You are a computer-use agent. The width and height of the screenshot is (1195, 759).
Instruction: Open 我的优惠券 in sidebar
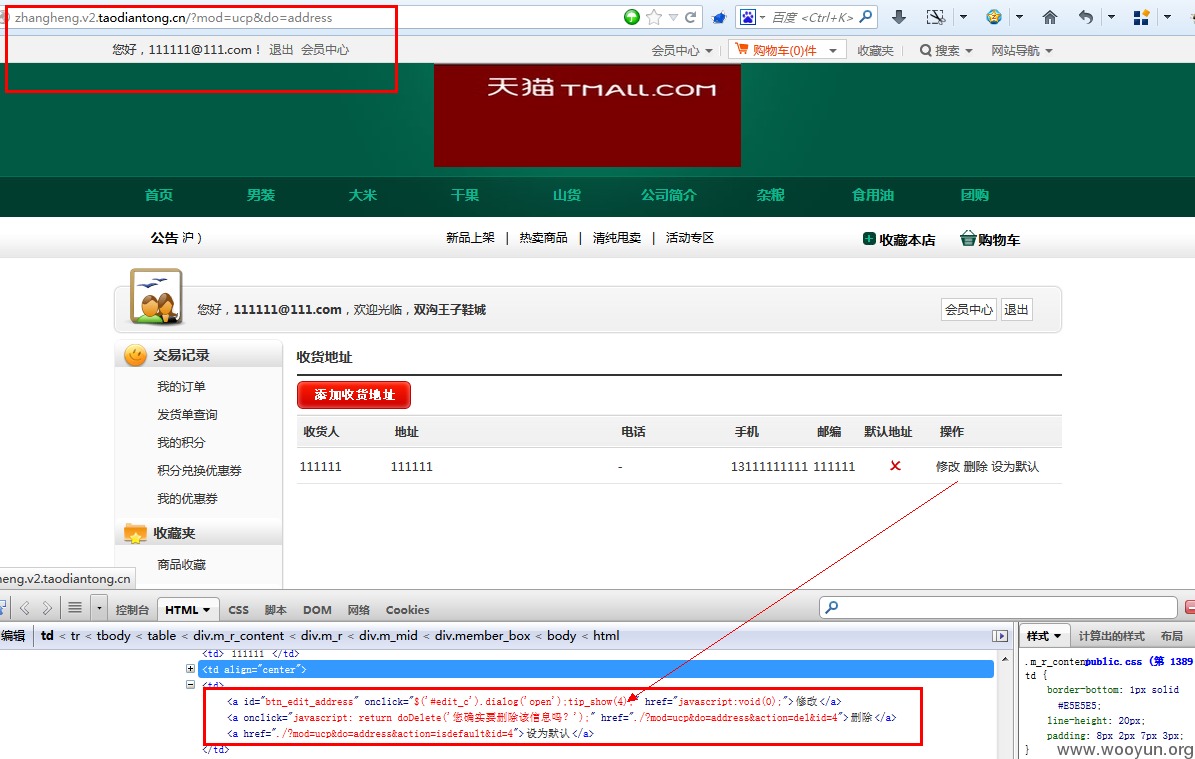(187, 499)
